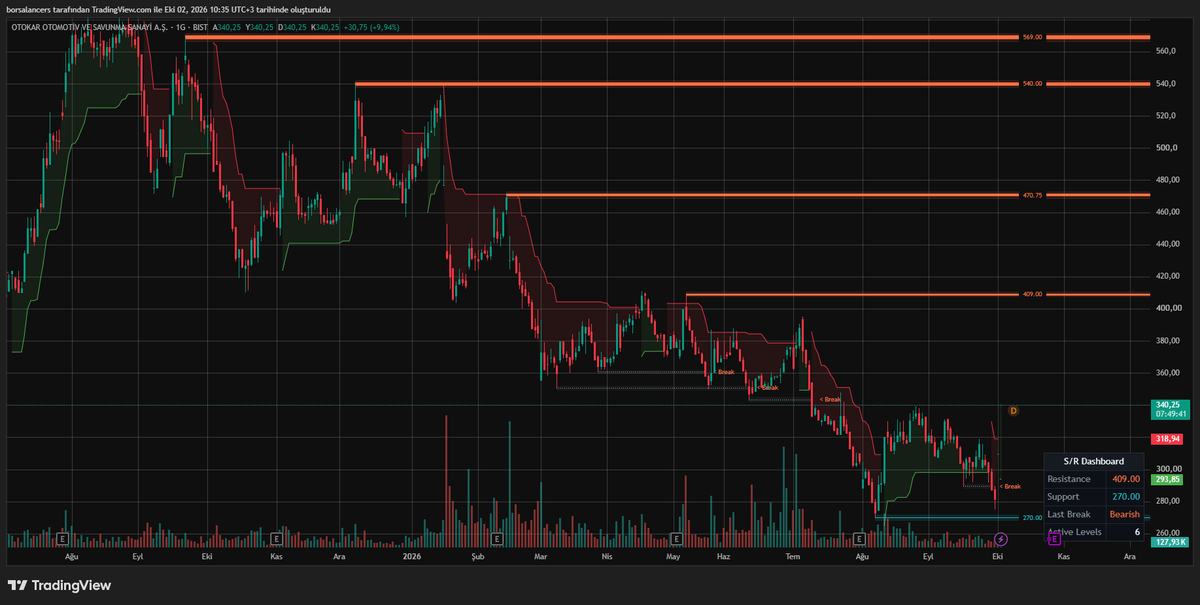The width and height of the screenshot is (1200, 605).
Task: Select the 270.00 label on the teal support line
Action: (x=1032, y=518)
